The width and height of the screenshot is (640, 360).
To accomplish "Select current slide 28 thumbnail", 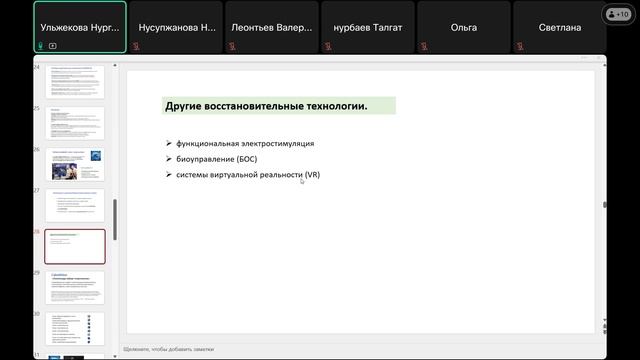I will [75, 247].
